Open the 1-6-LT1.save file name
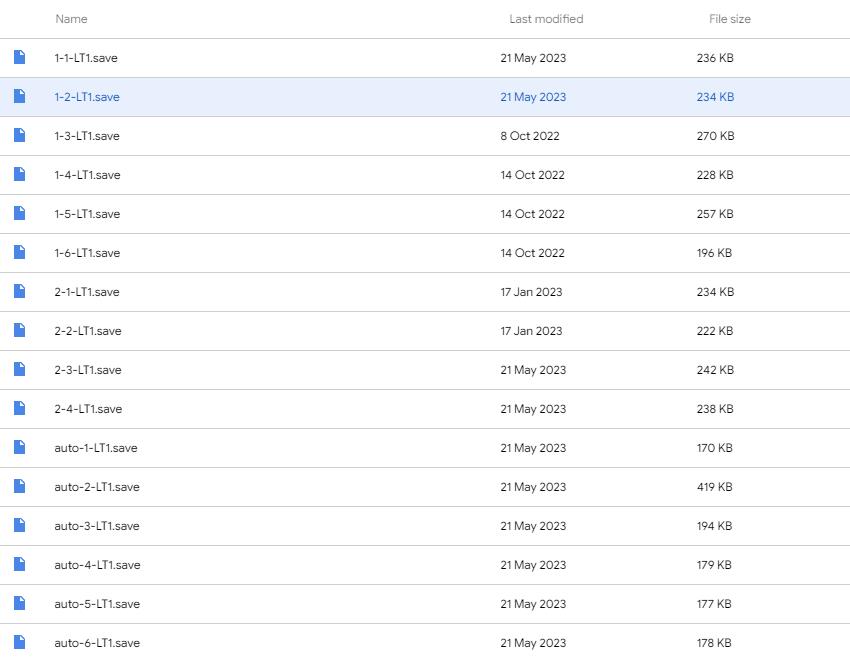The width and height of the screenshot is (850, 659). [87, 253]
